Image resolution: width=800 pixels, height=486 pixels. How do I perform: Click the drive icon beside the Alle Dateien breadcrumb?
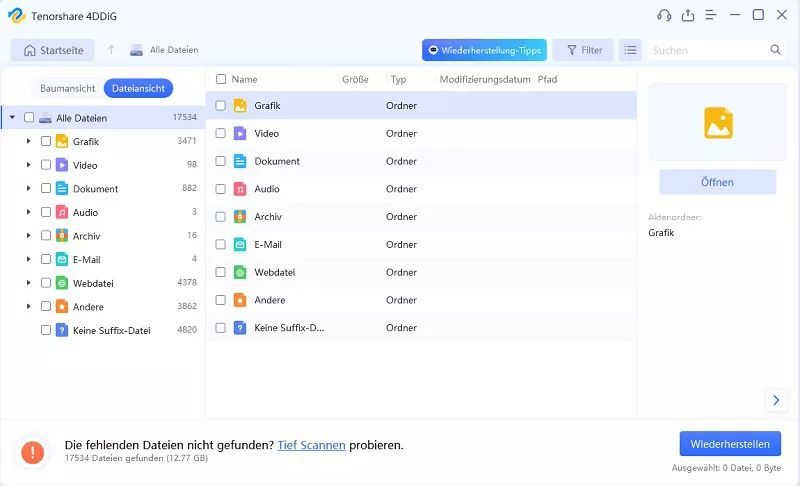pos(136,50)
